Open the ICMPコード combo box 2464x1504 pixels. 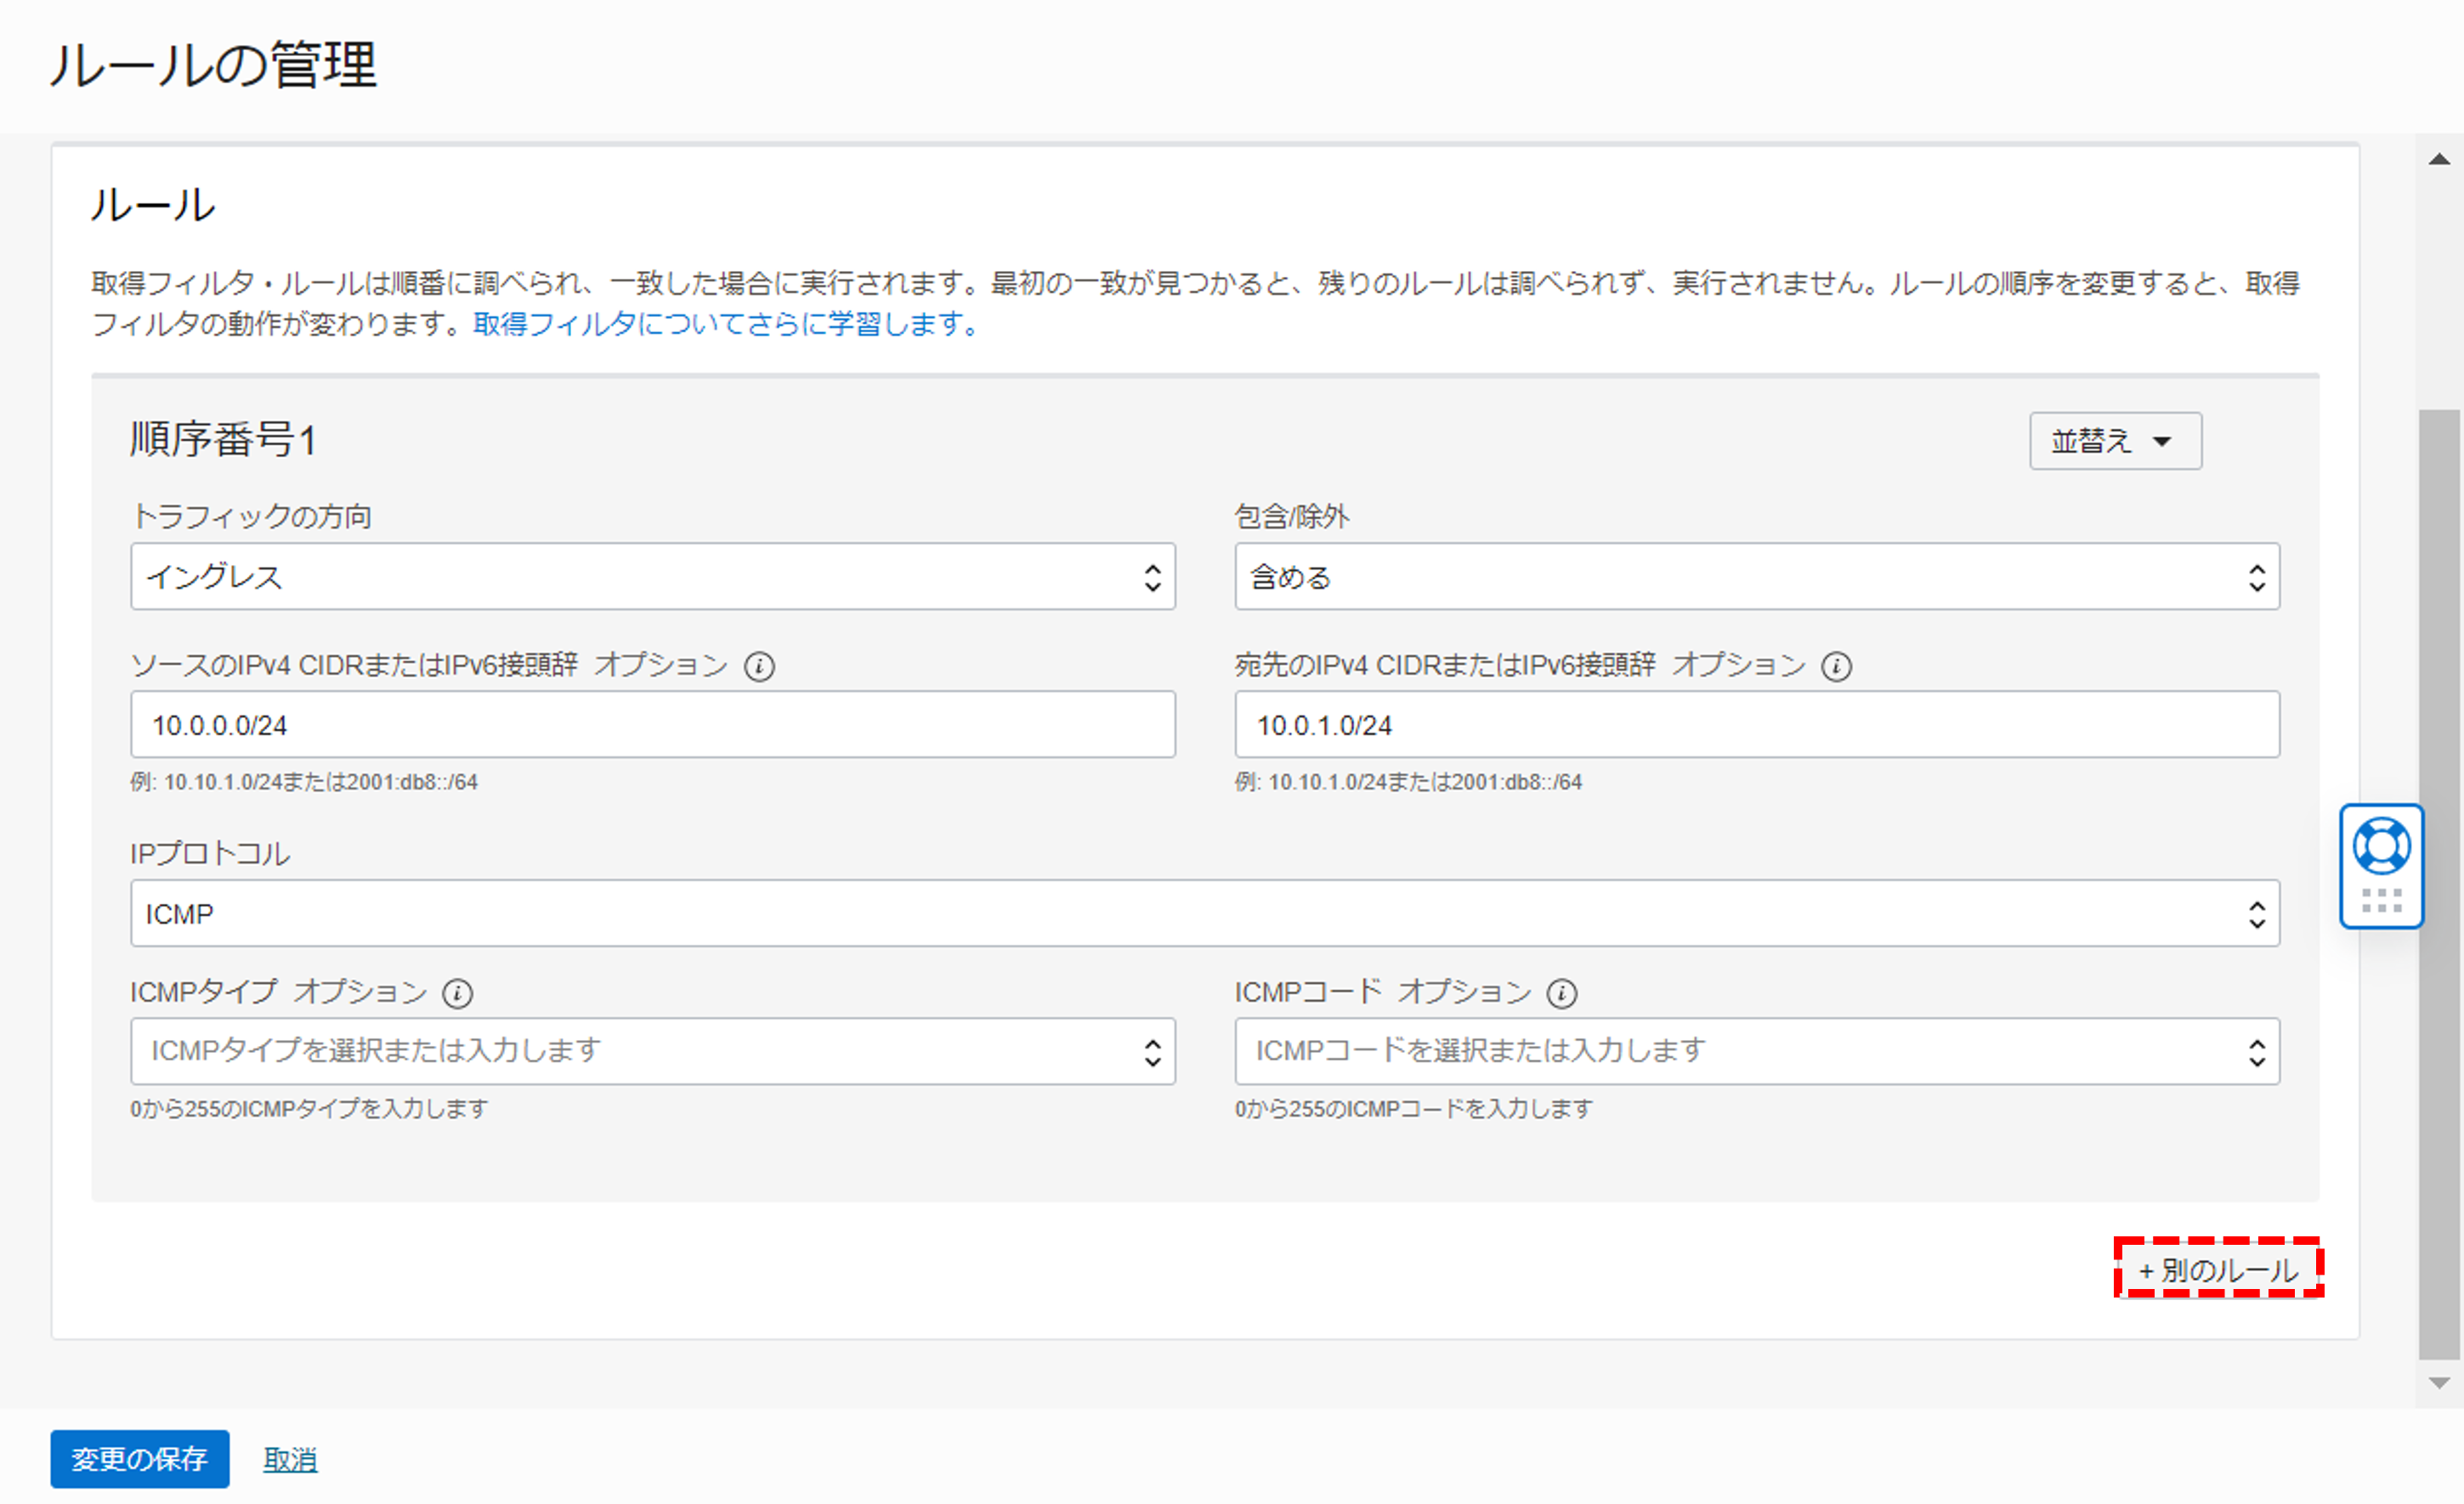[1756, 1051]
